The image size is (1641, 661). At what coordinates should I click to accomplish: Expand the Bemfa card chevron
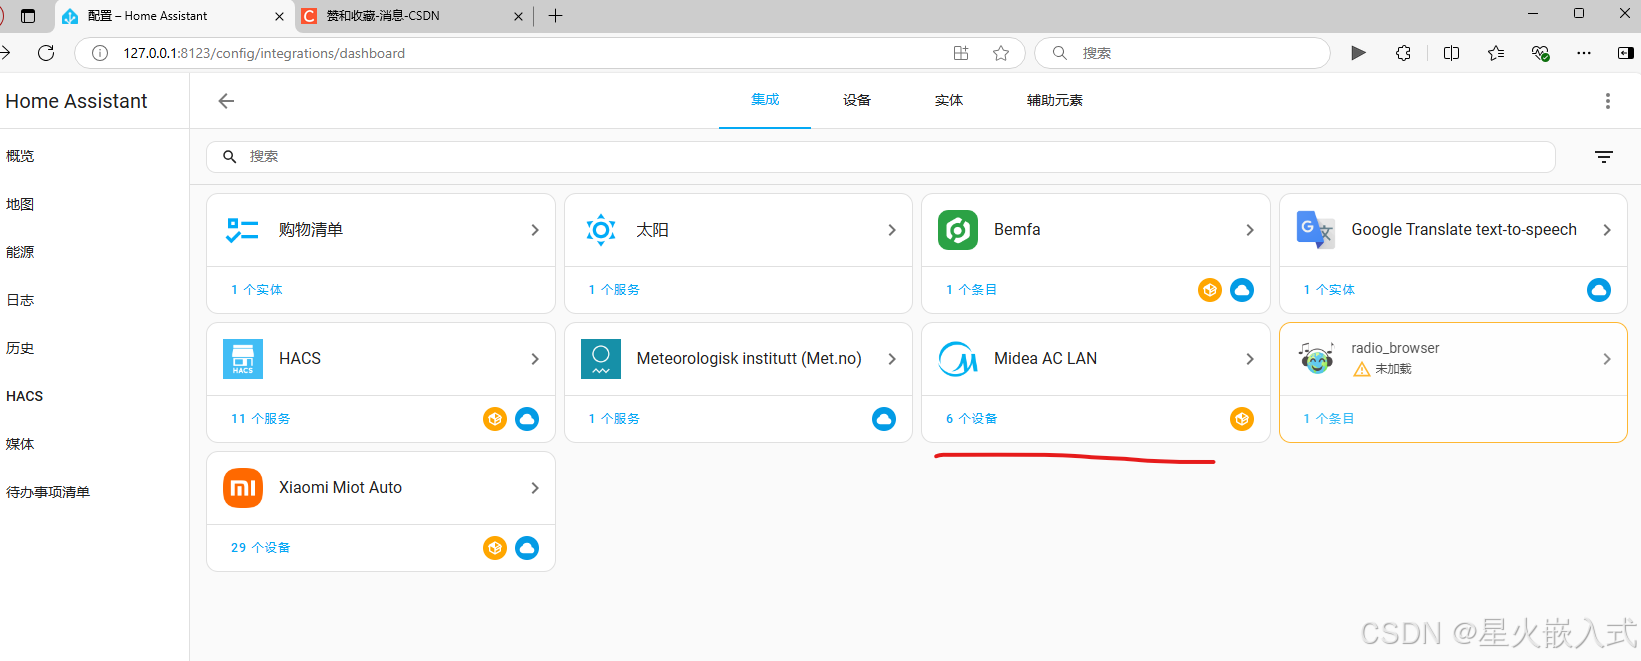[x=1250, y=230]
